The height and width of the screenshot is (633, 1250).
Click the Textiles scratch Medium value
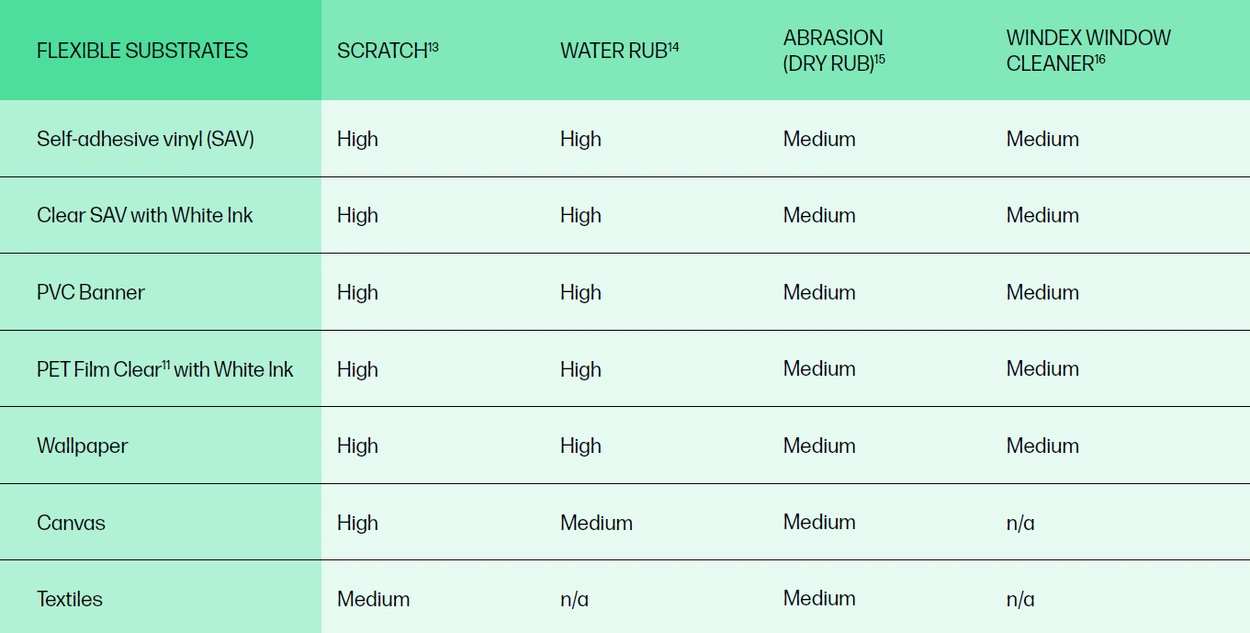coord(373,599)
